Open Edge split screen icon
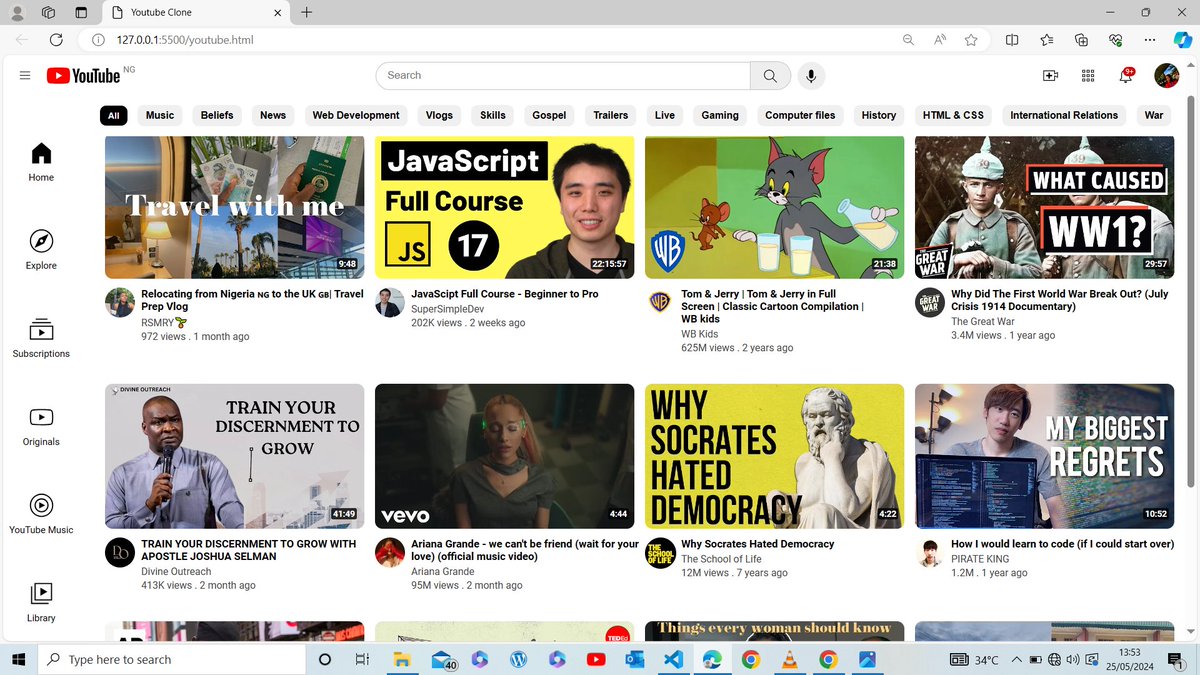The width and height of the screenshot is (1200, 675). [x=1012, y=40]
